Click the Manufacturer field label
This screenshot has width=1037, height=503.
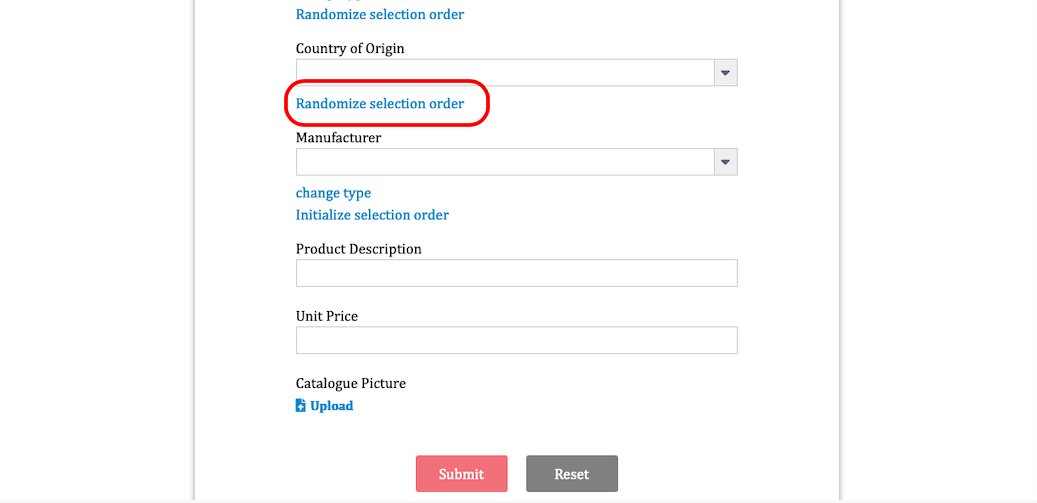pos(338,137)
